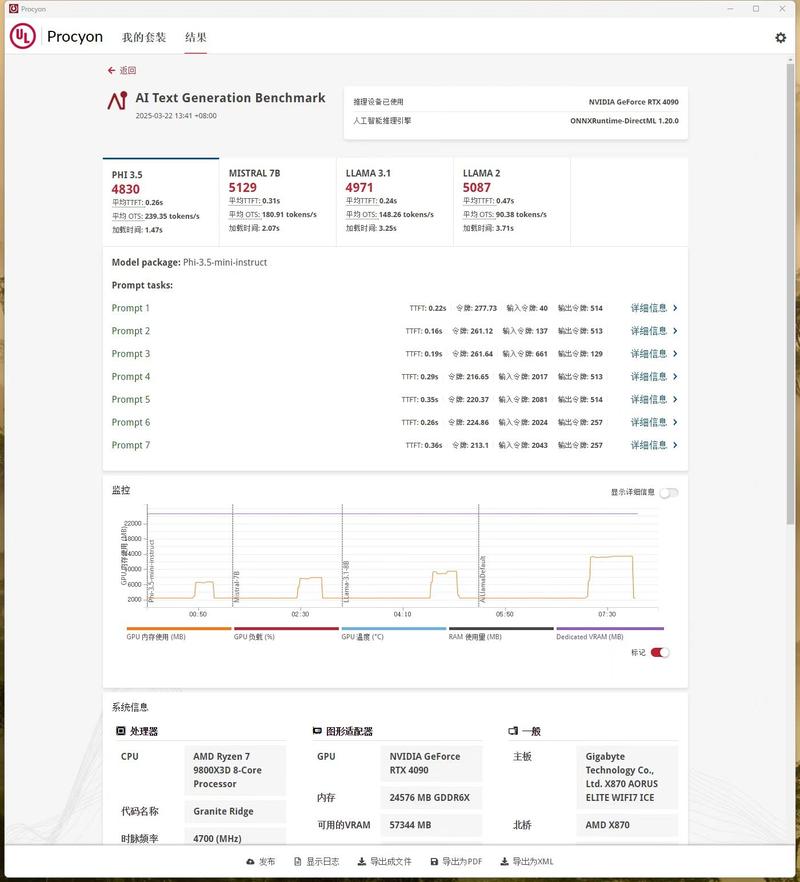This screenshot has height=882, width=800.
Task: Click the Prompt 6 row label
Action: tap(131, 422)
